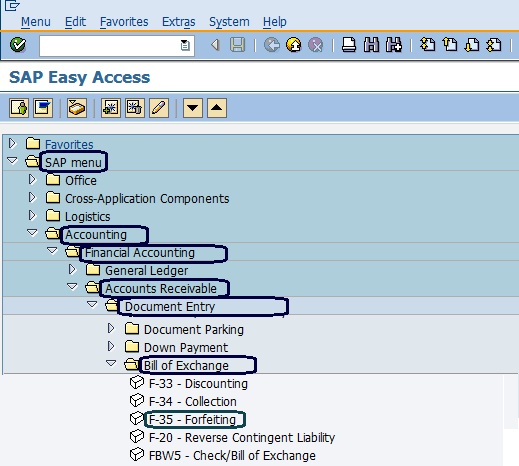Click the SAP Business Workplace icon
This screenshot has width=519, height=466.
tap(77, 108)
